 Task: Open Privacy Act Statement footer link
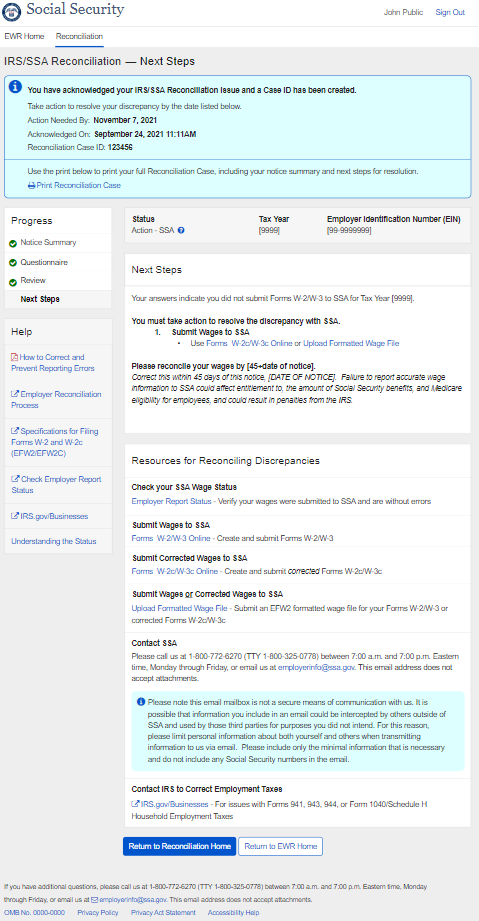163,913
